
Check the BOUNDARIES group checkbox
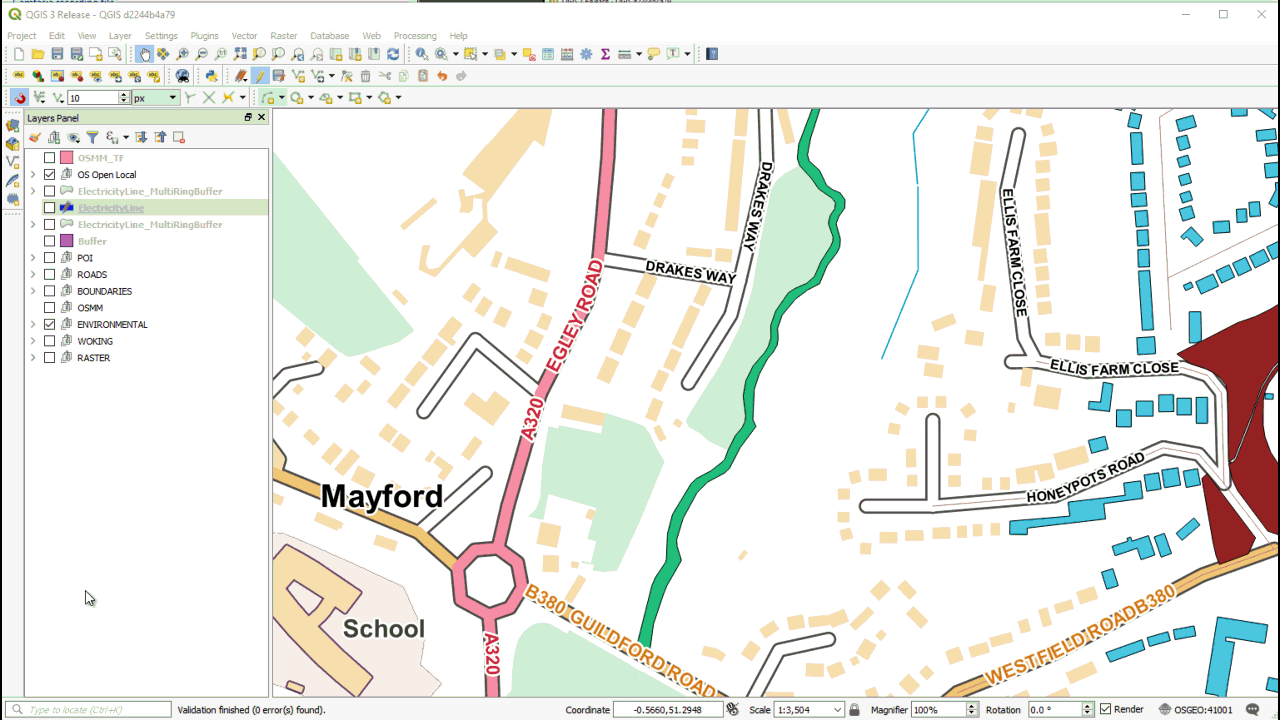(x=50, y=291)
